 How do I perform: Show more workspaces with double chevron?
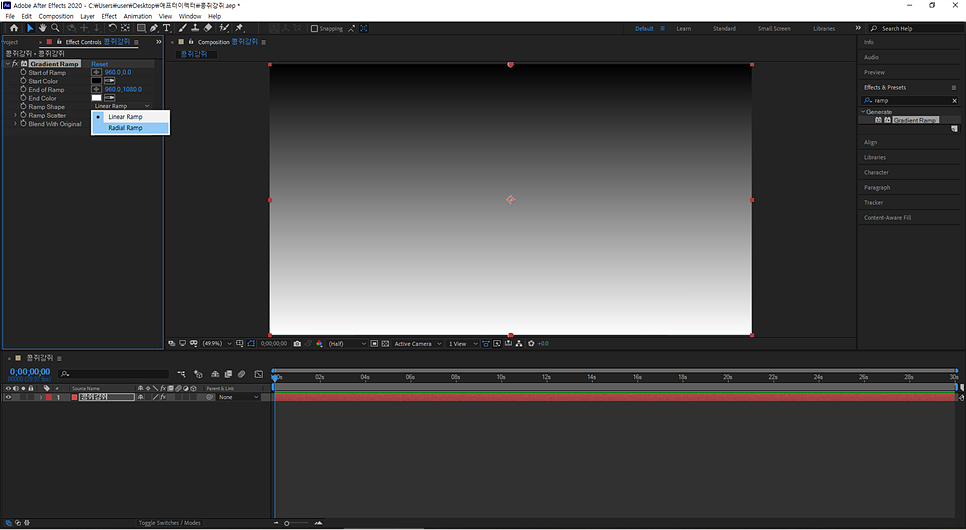[858, 28]
